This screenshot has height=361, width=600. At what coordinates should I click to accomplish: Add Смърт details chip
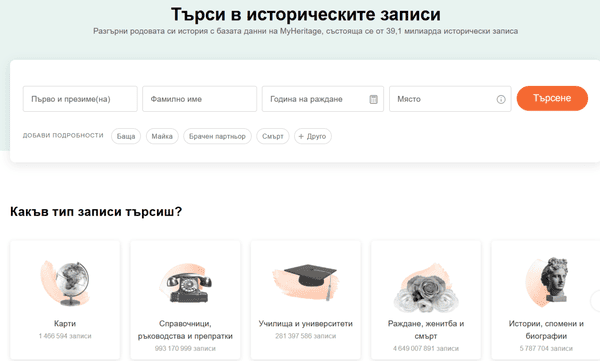[272, 136]
